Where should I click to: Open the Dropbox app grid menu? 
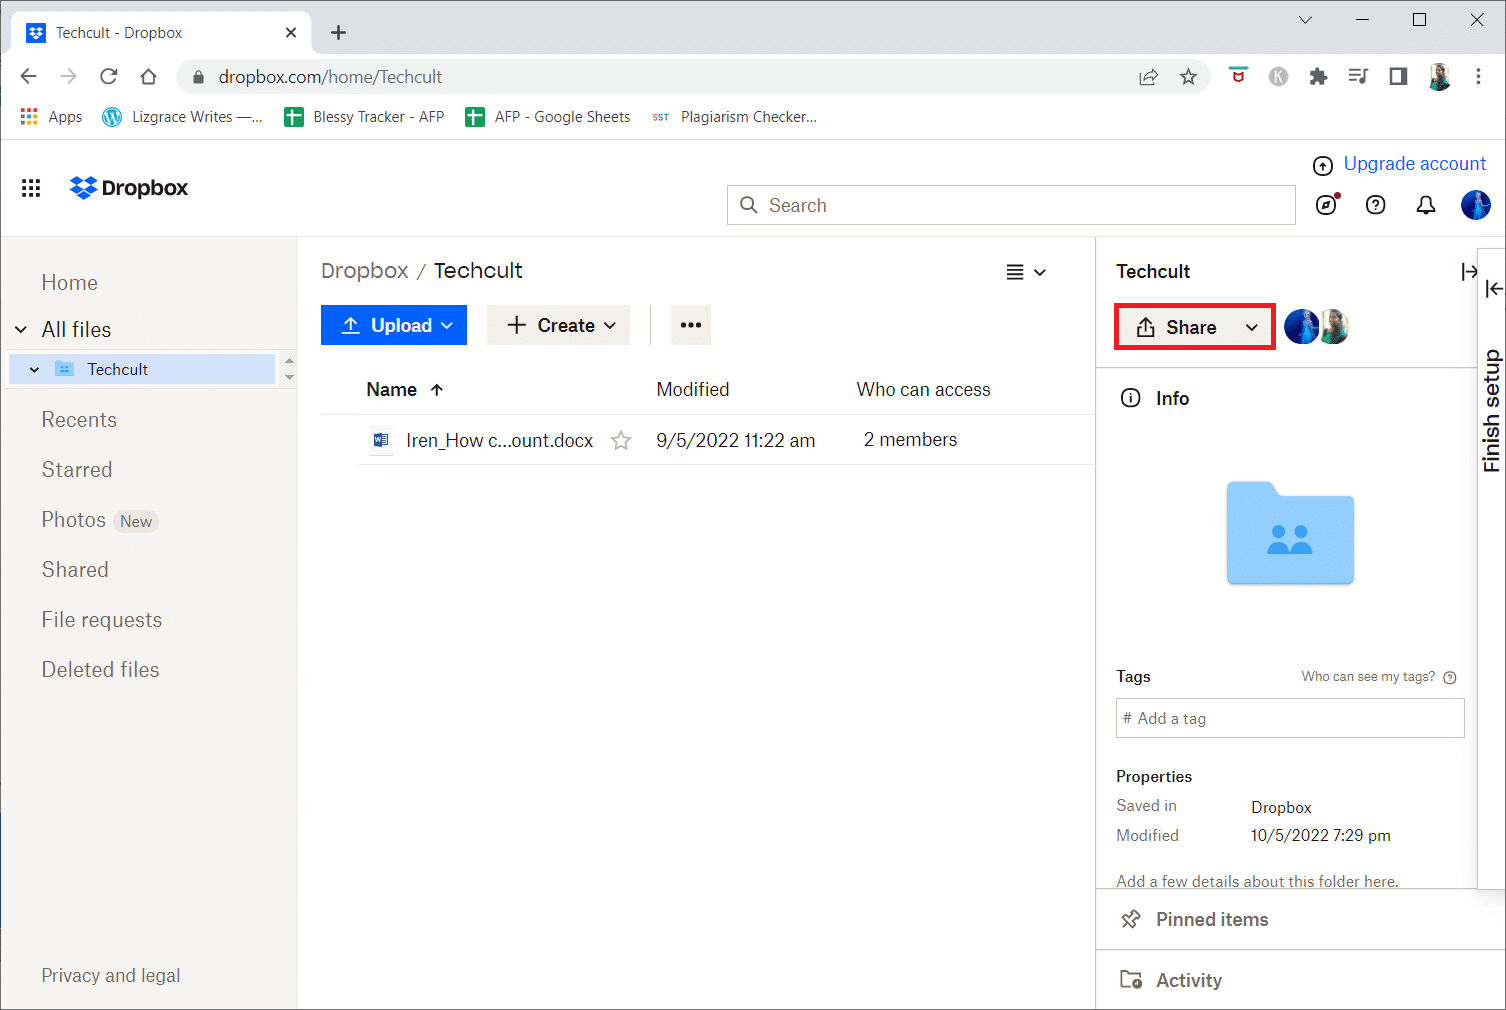[x=31, y=188]
